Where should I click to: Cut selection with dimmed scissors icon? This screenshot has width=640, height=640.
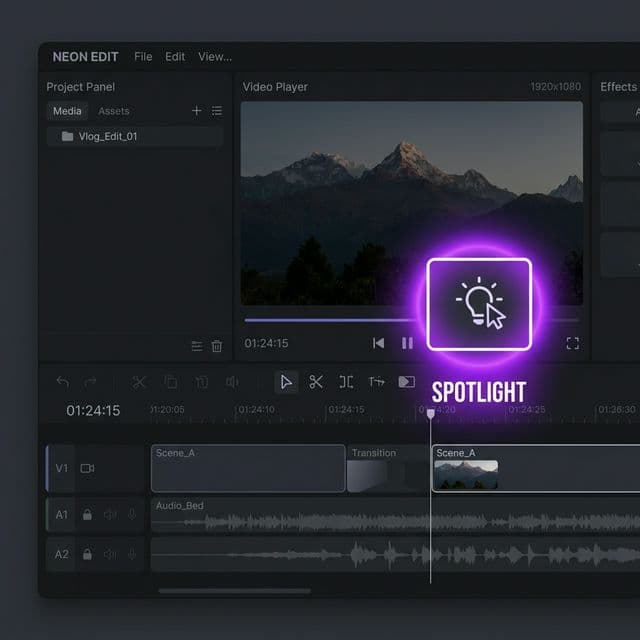138,382
